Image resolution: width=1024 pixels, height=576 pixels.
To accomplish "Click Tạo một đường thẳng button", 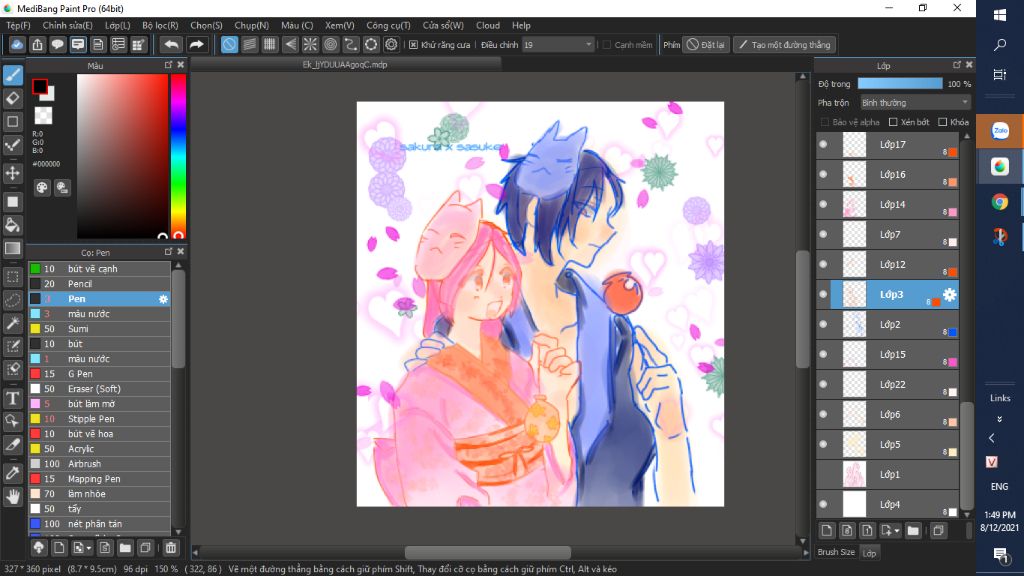I will [x=785, y=44].
